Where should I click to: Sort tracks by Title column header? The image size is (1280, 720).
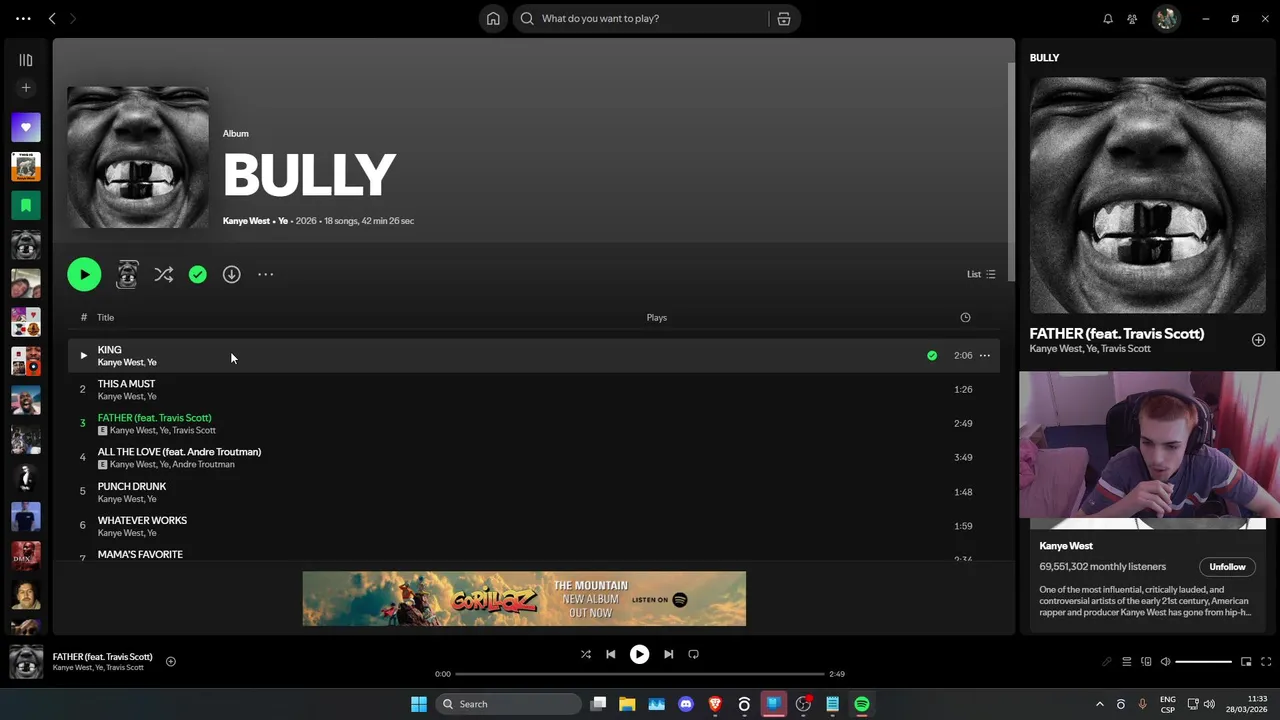105,318
